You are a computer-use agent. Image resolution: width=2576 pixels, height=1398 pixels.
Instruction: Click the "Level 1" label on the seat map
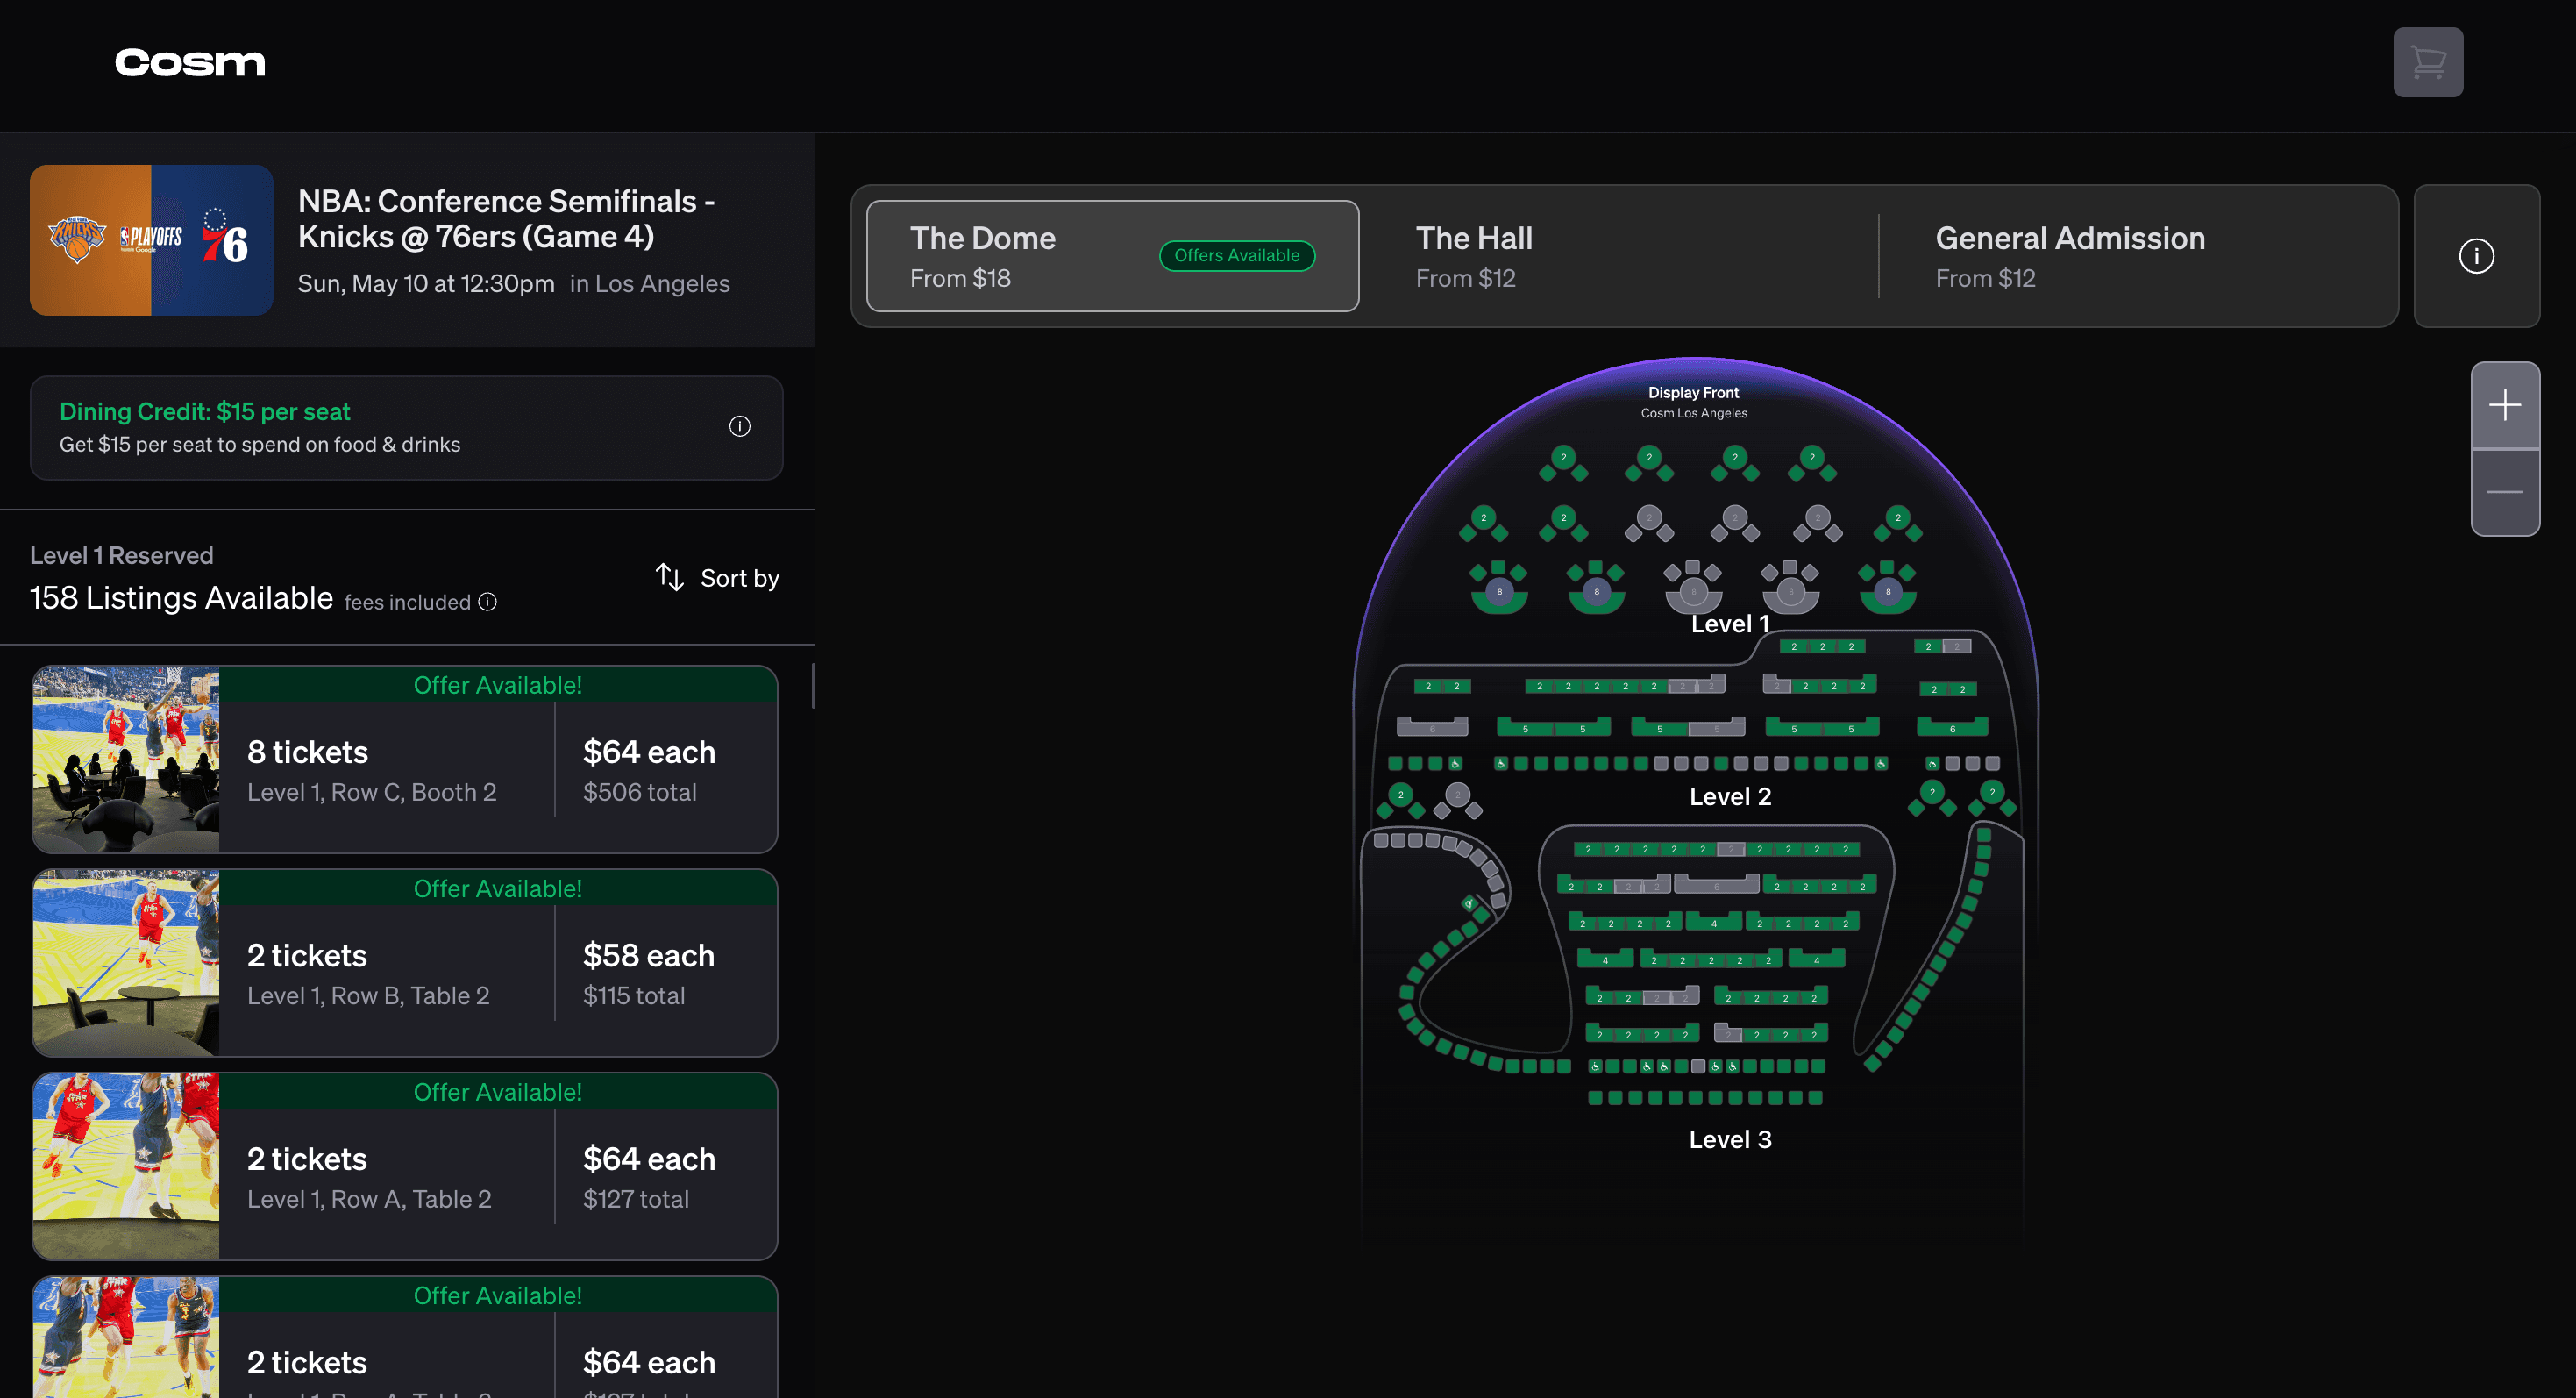1730,624
